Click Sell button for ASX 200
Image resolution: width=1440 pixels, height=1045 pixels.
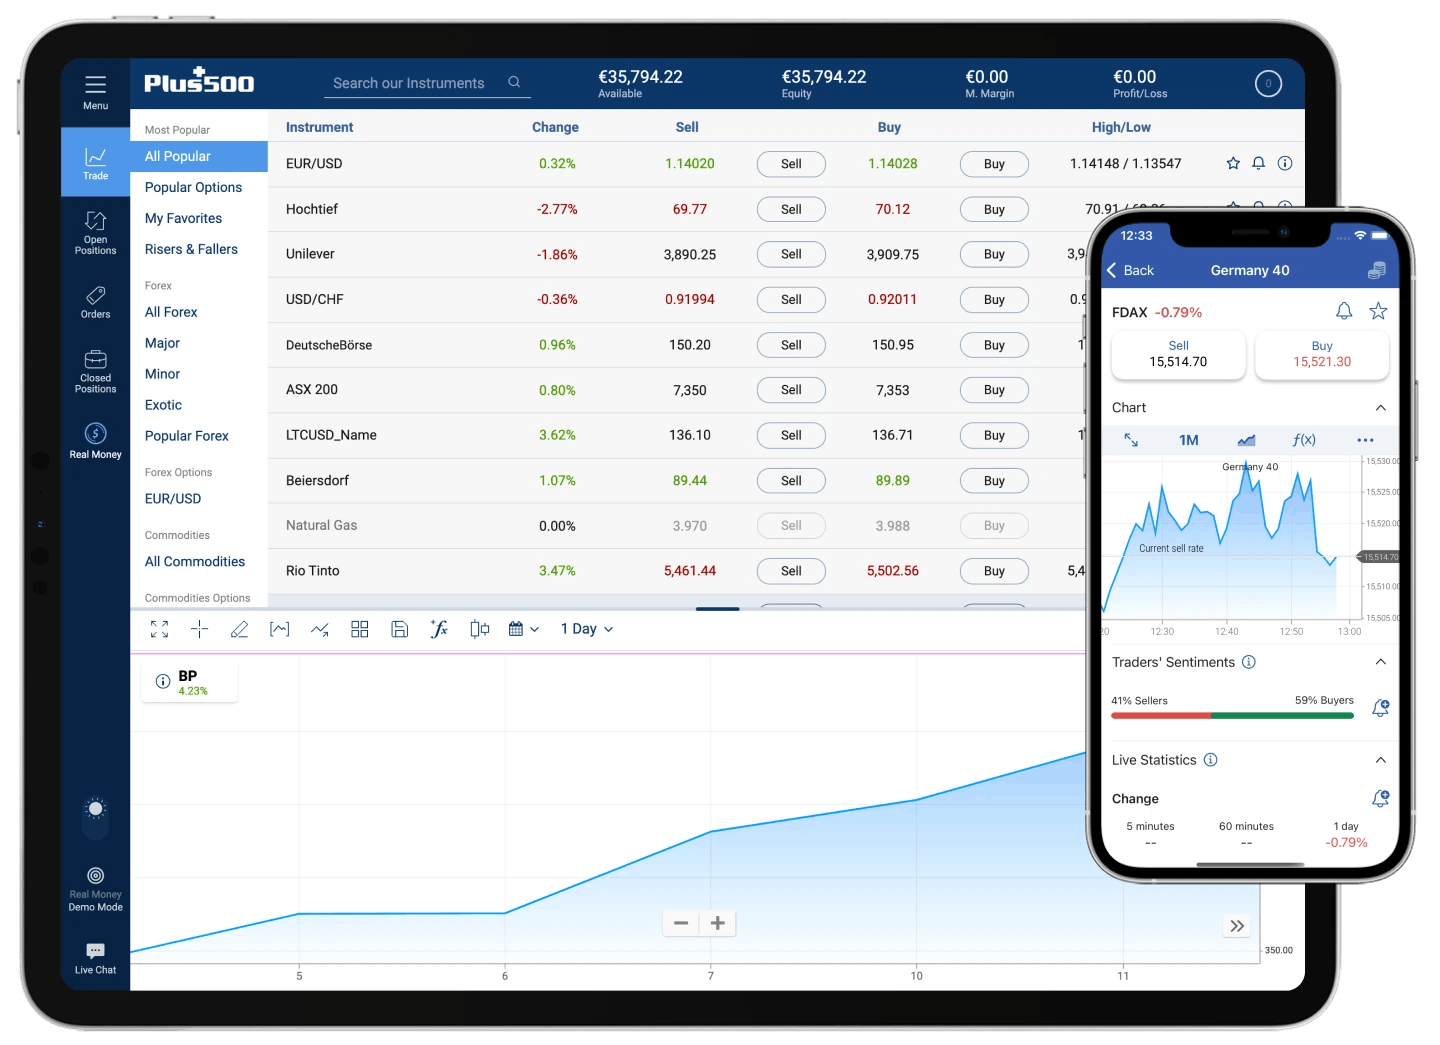coord(791,390)
